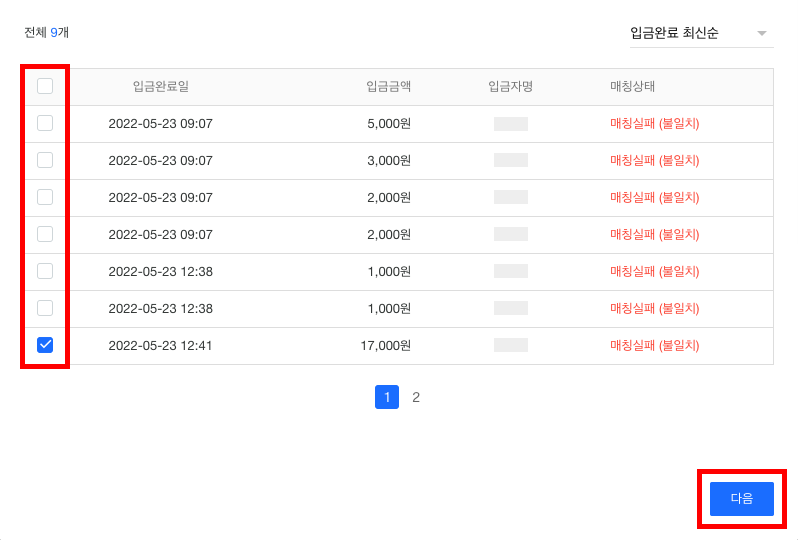Viewport: 798px width, 540px height.
Task: Check the 5,000원 deposit row checkbox
Action: [x=45, y=123]
